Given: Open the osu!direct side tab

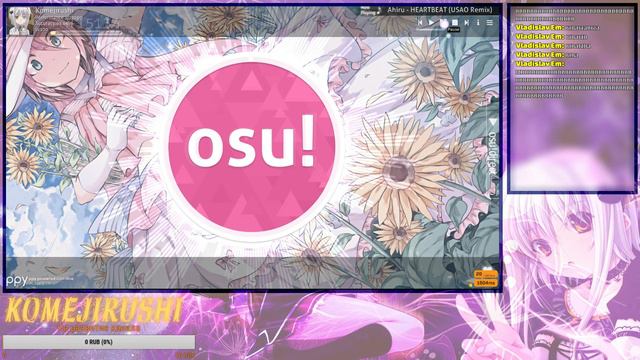Looking at the screenshot, I should (x=492, y=148).
